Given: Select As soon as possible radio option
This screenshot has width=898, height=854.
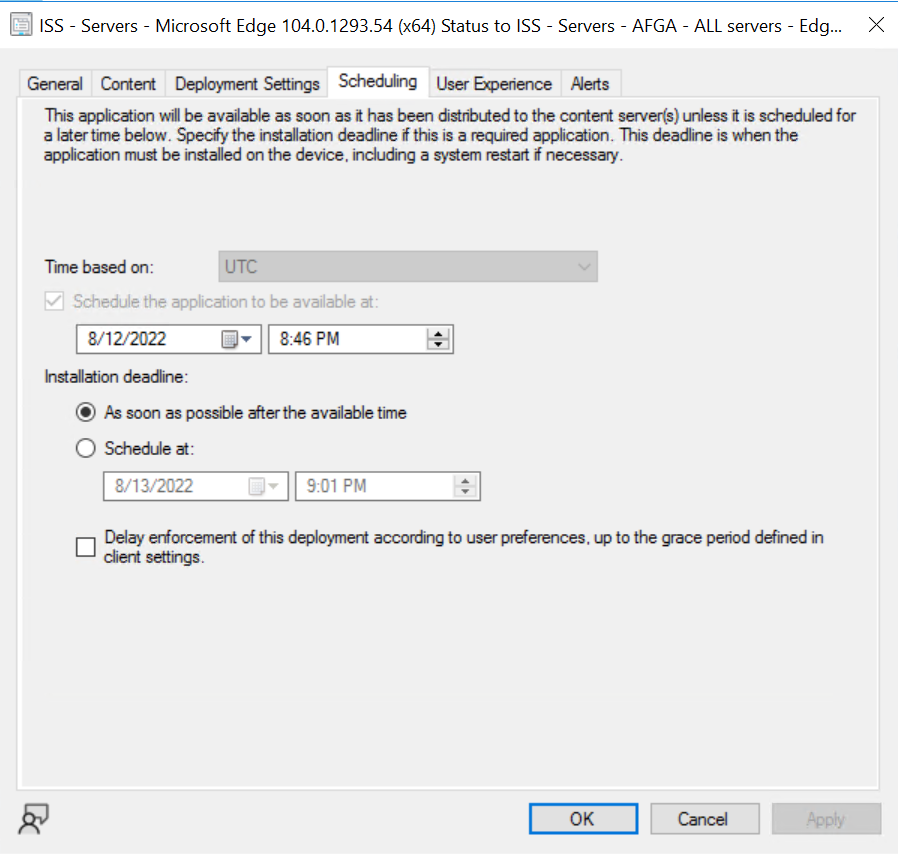Looking at the screenshot, I should [x=85, y=412].
